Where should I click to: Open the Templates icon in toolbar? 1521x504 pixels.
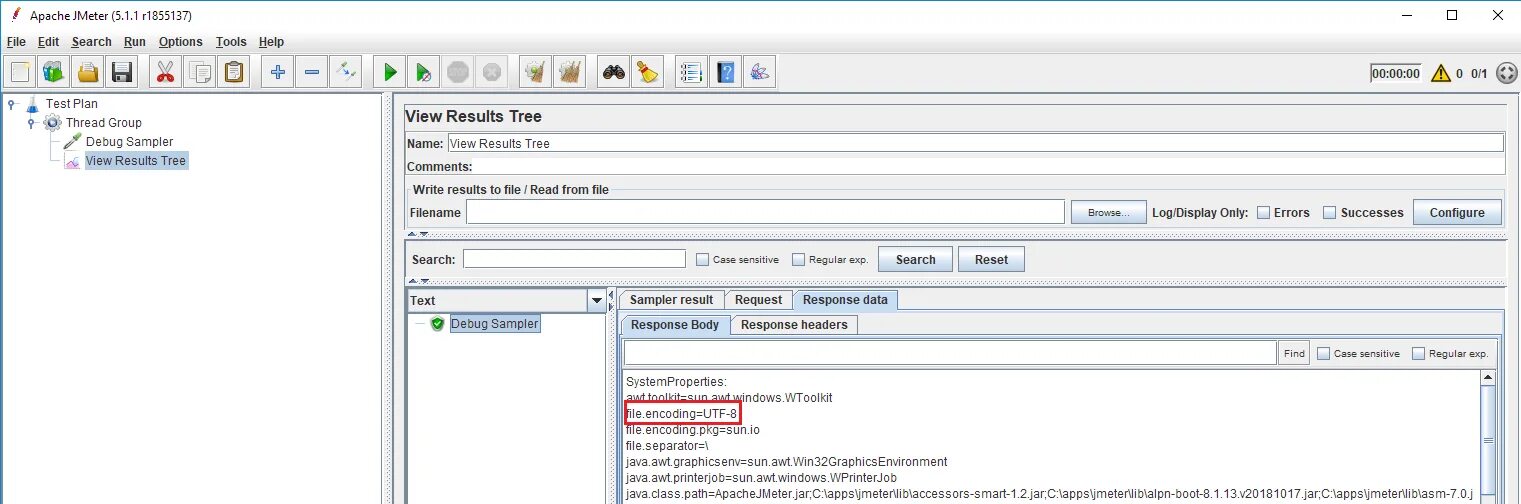(x=54, y=72)
